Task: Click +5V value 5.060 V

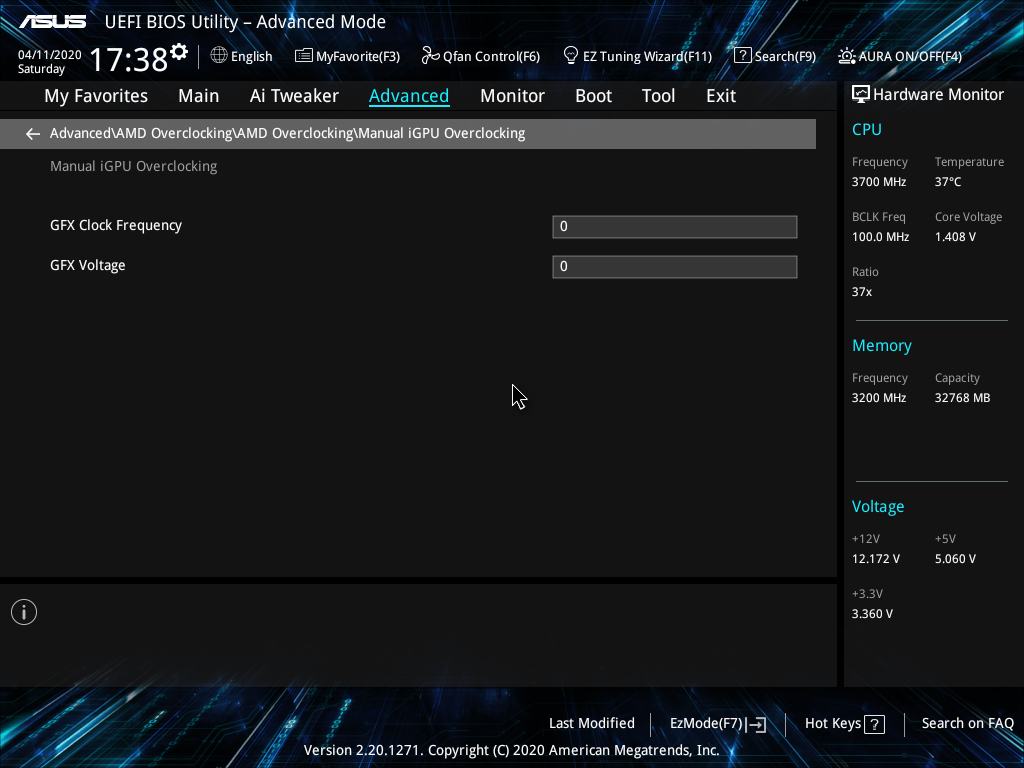Action: tap(955, 558)
